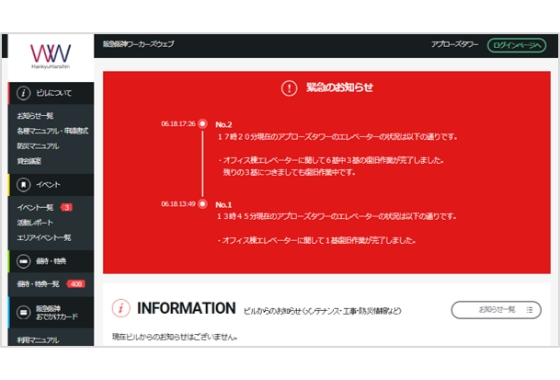Click the ticket icon beside 優待・特典
This screenshot has height=380, width=560.
coord(23,261)
